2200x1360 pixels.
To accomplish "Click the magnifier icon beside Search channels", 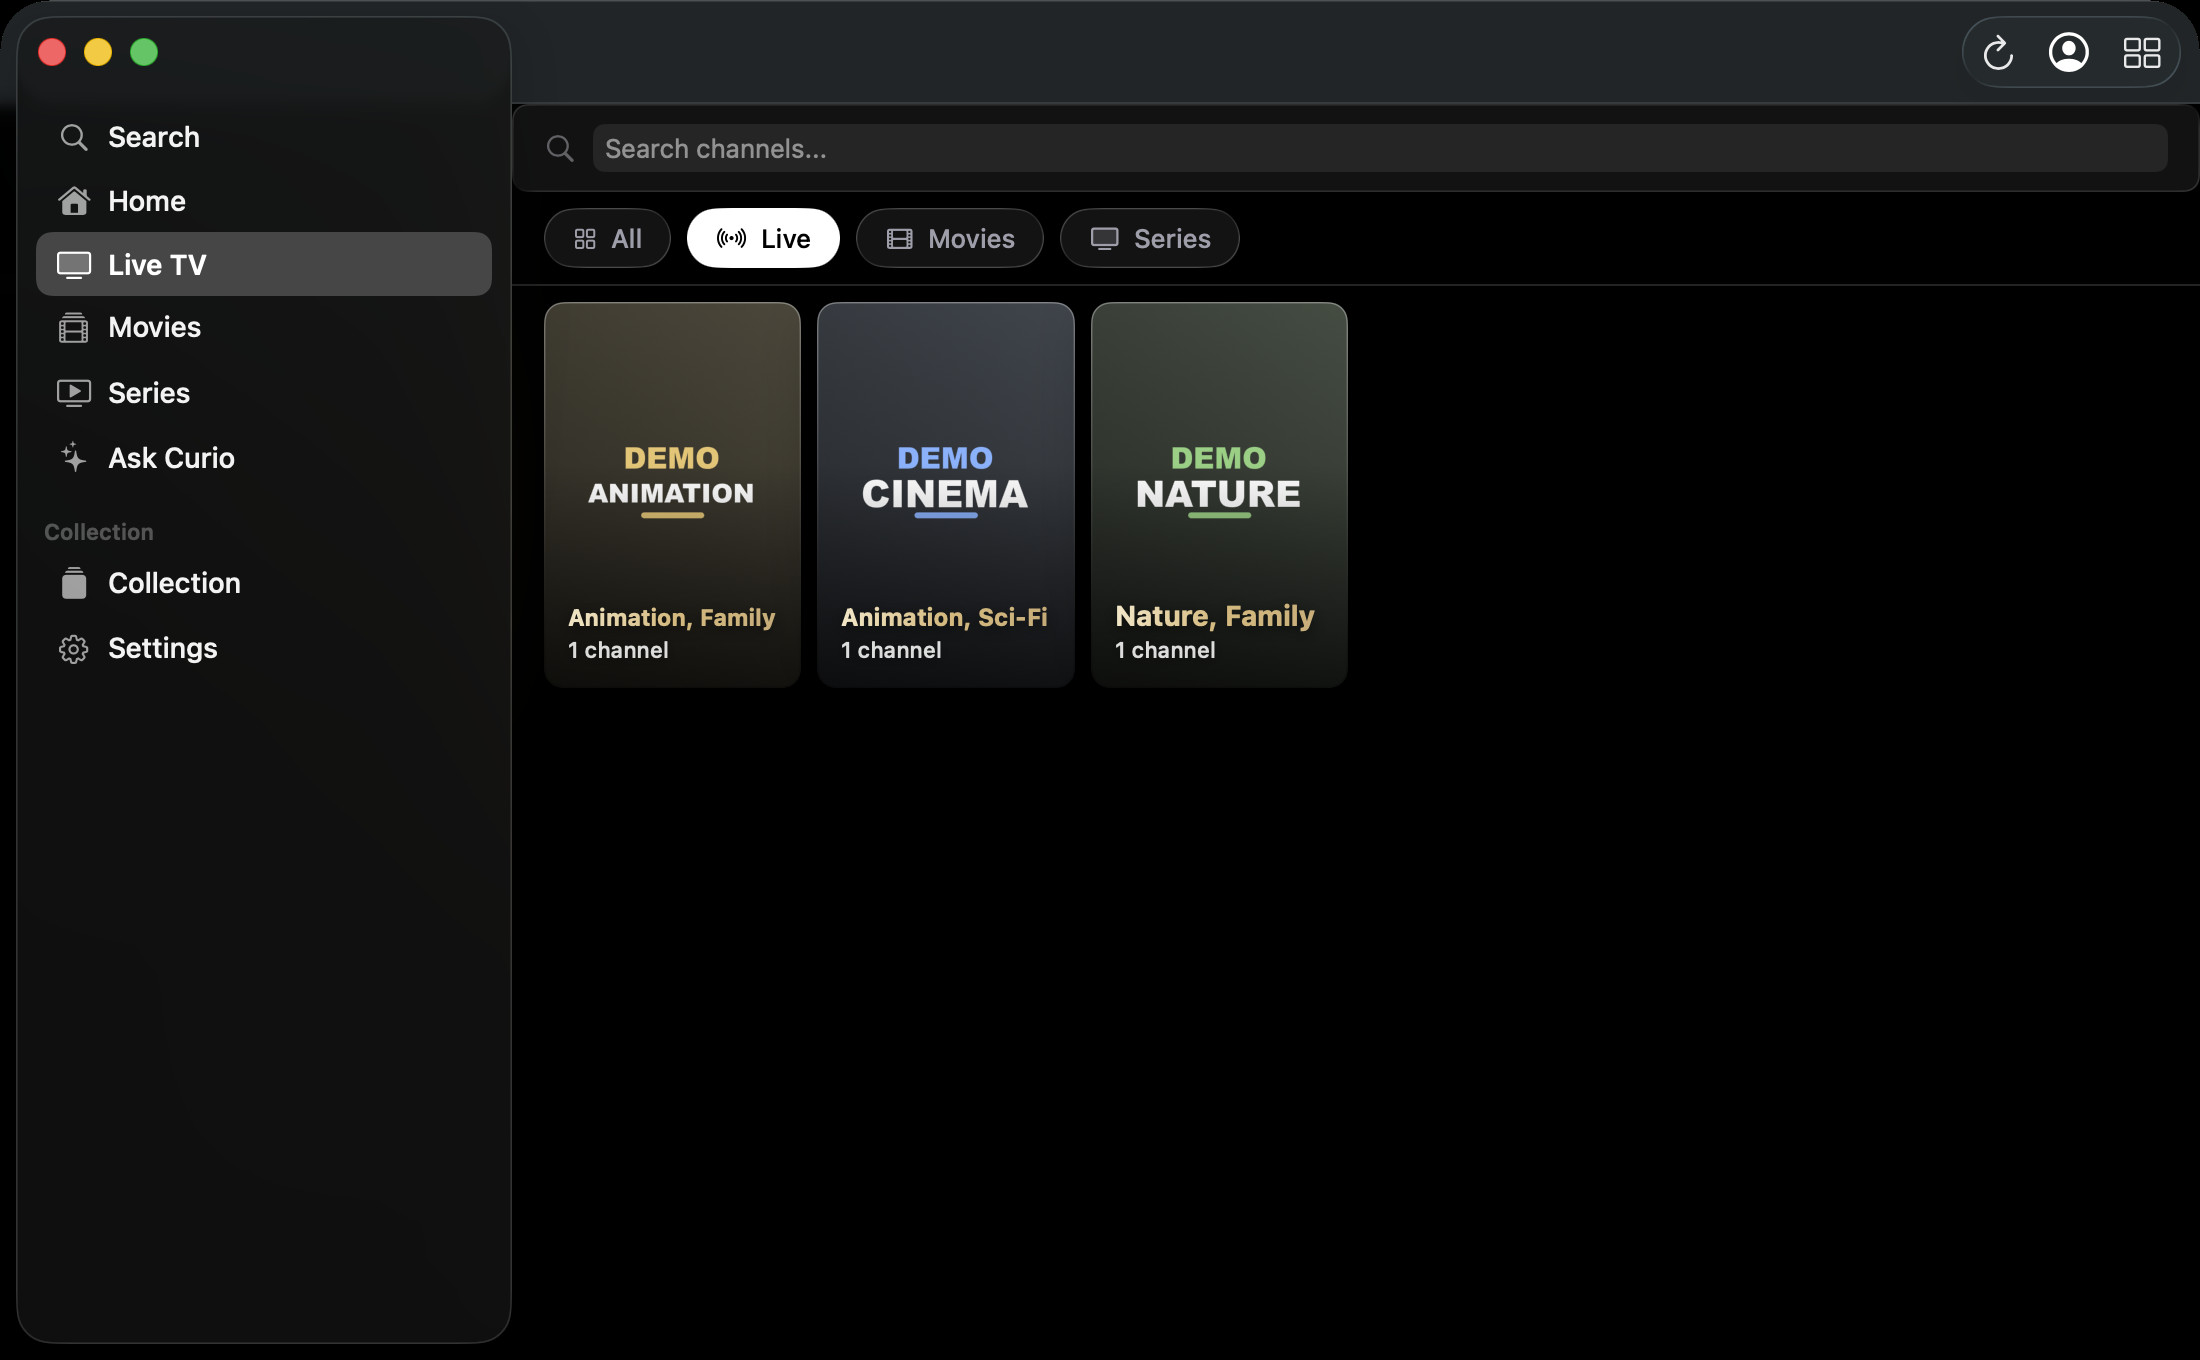I will pos(560,149).
